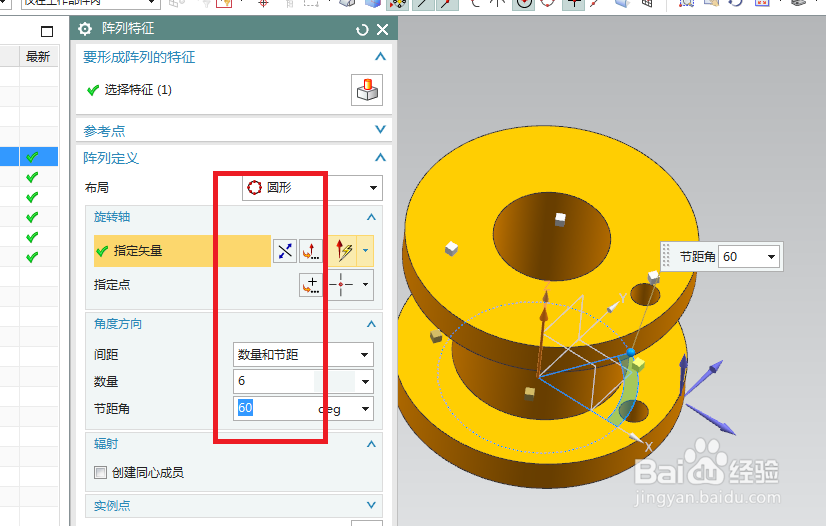This screenshot has width=826, height=526.
Task: Select the white cube beside the 节距角 box
Action: (x=653, y=277)
